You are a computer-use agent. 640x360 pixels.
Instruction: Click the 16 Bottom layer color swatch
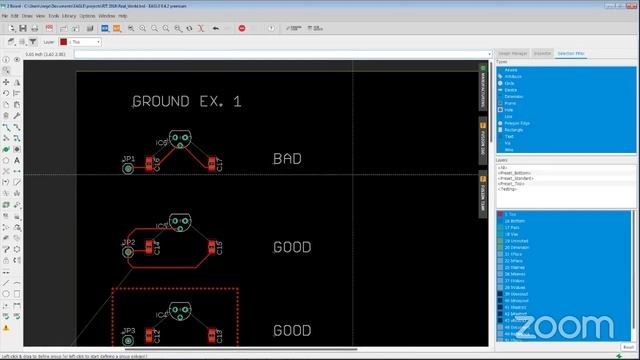[x=500, y=221]
